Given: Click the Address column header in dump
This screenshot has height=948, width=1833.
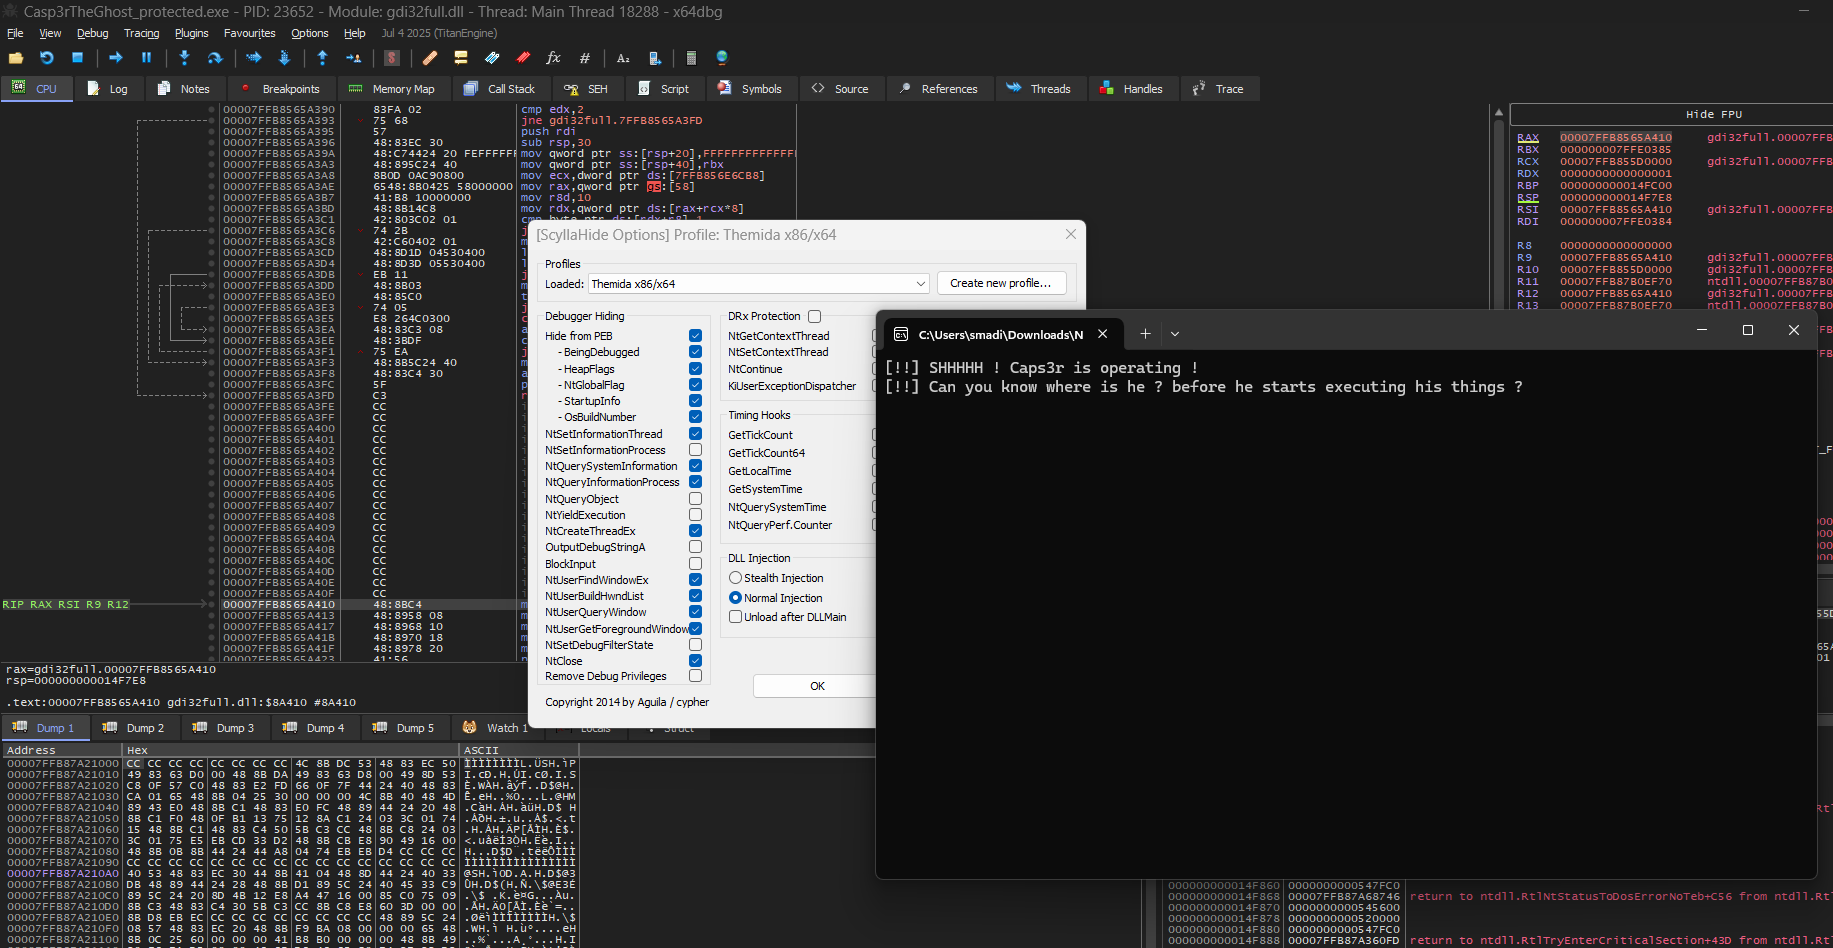Looking at the screenshot, I should 61,750.
